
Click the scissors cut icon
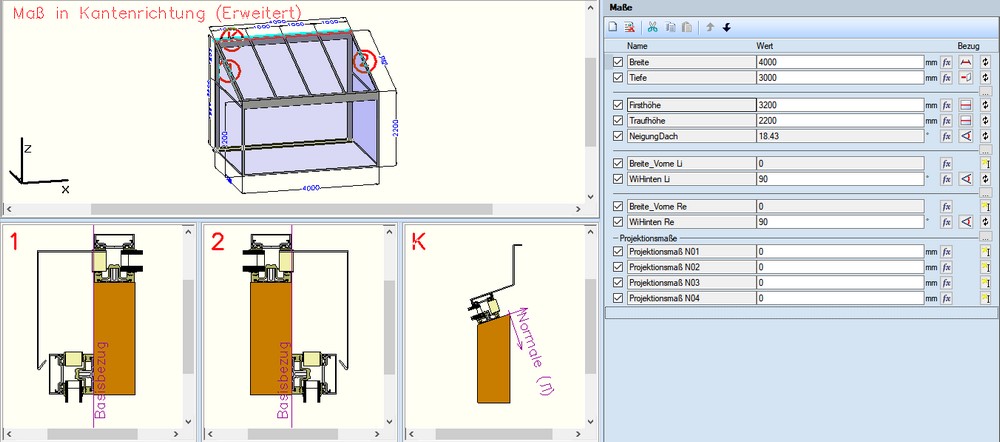652,27
